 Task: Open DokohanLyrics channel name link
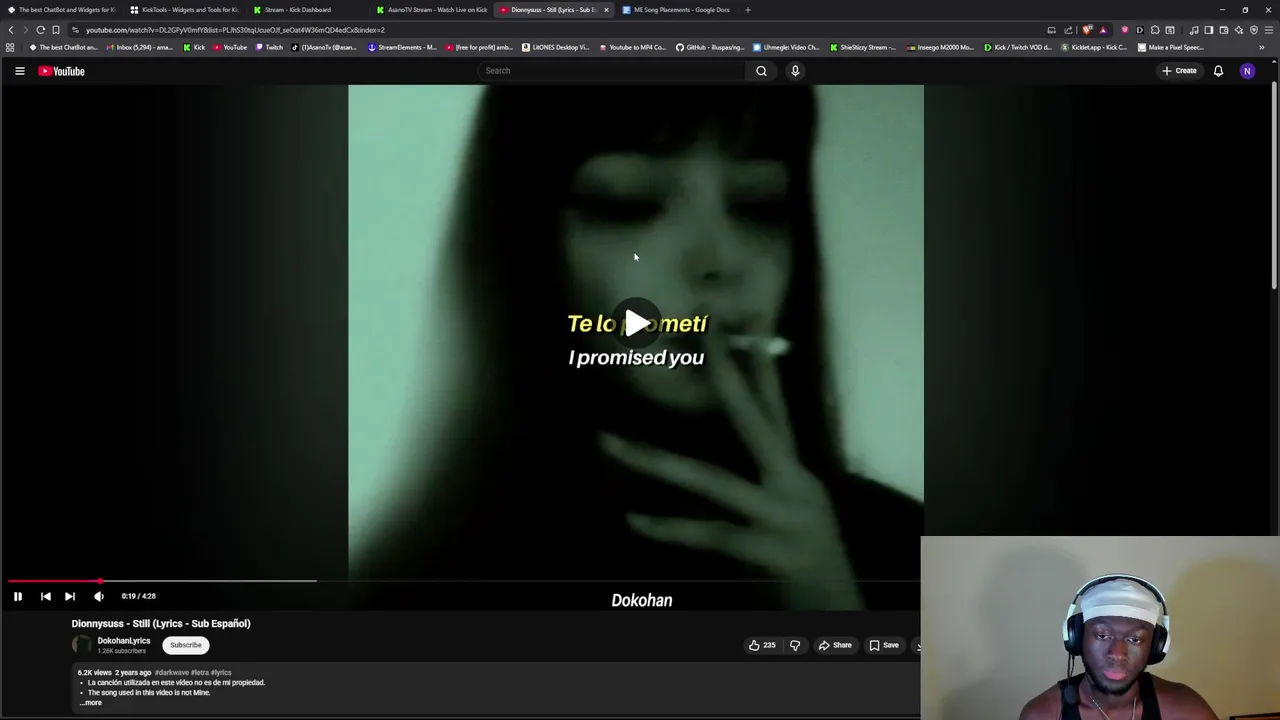[x=124, y=641]
